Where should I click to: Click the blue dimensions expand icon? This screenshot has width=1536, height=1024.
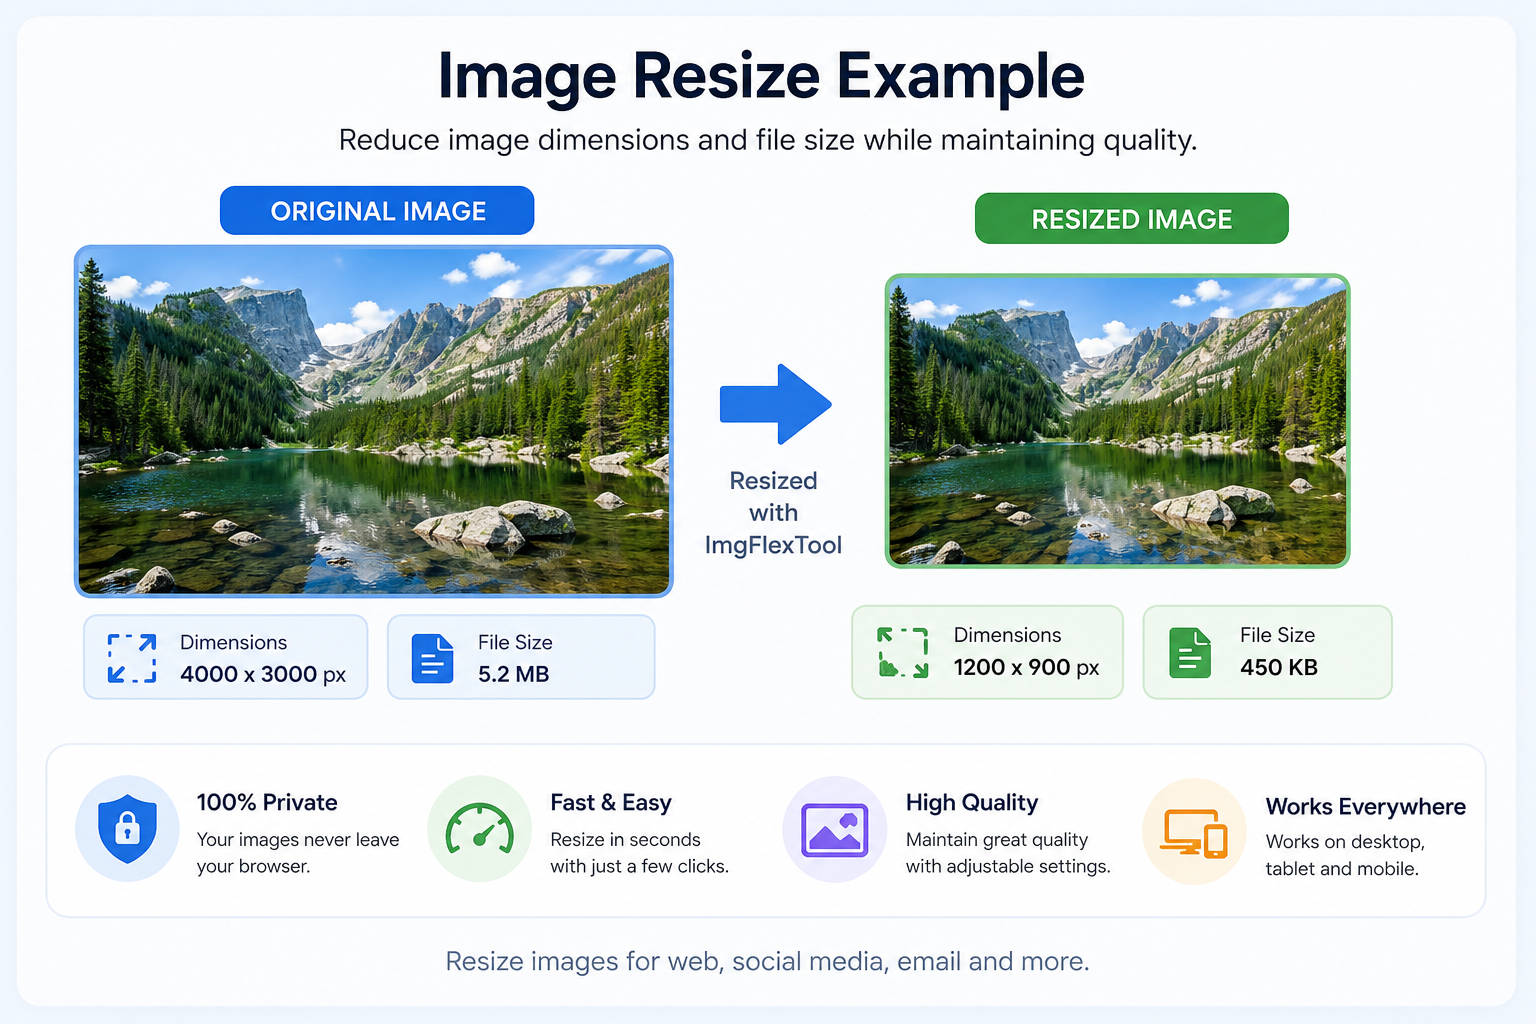pyautogui.click(x=132, y=658)
